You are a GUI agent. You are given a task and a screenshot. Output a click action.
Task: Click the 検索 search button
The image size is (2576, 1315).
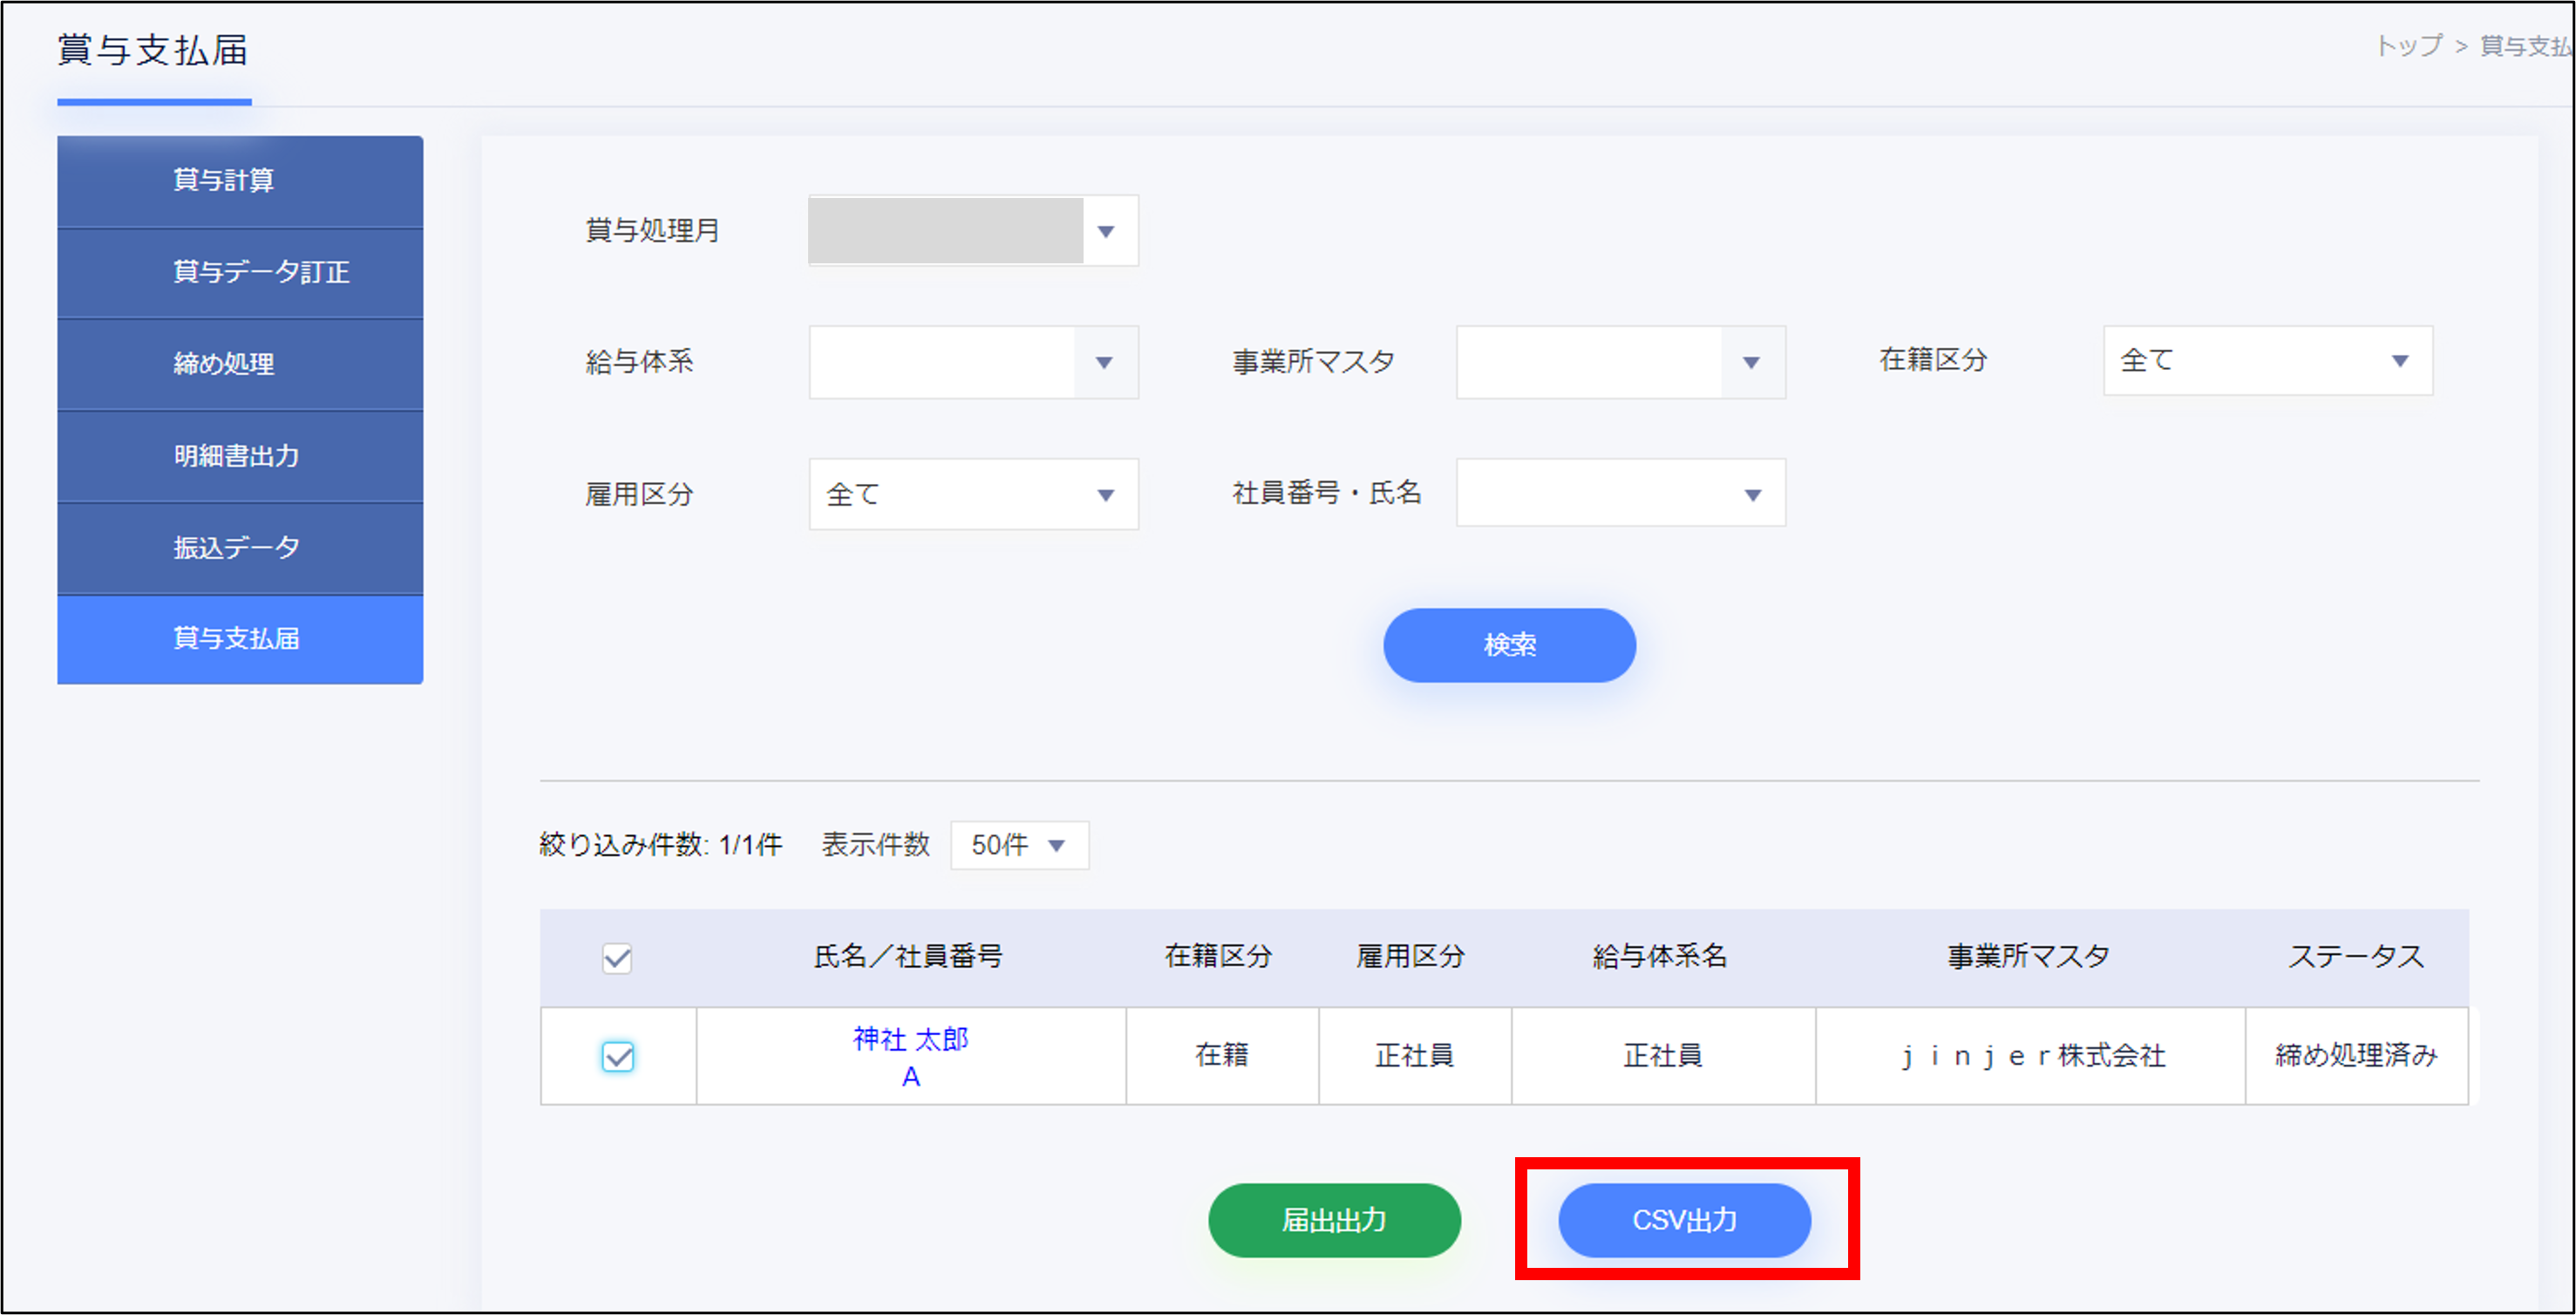[x=1509, y=645]
